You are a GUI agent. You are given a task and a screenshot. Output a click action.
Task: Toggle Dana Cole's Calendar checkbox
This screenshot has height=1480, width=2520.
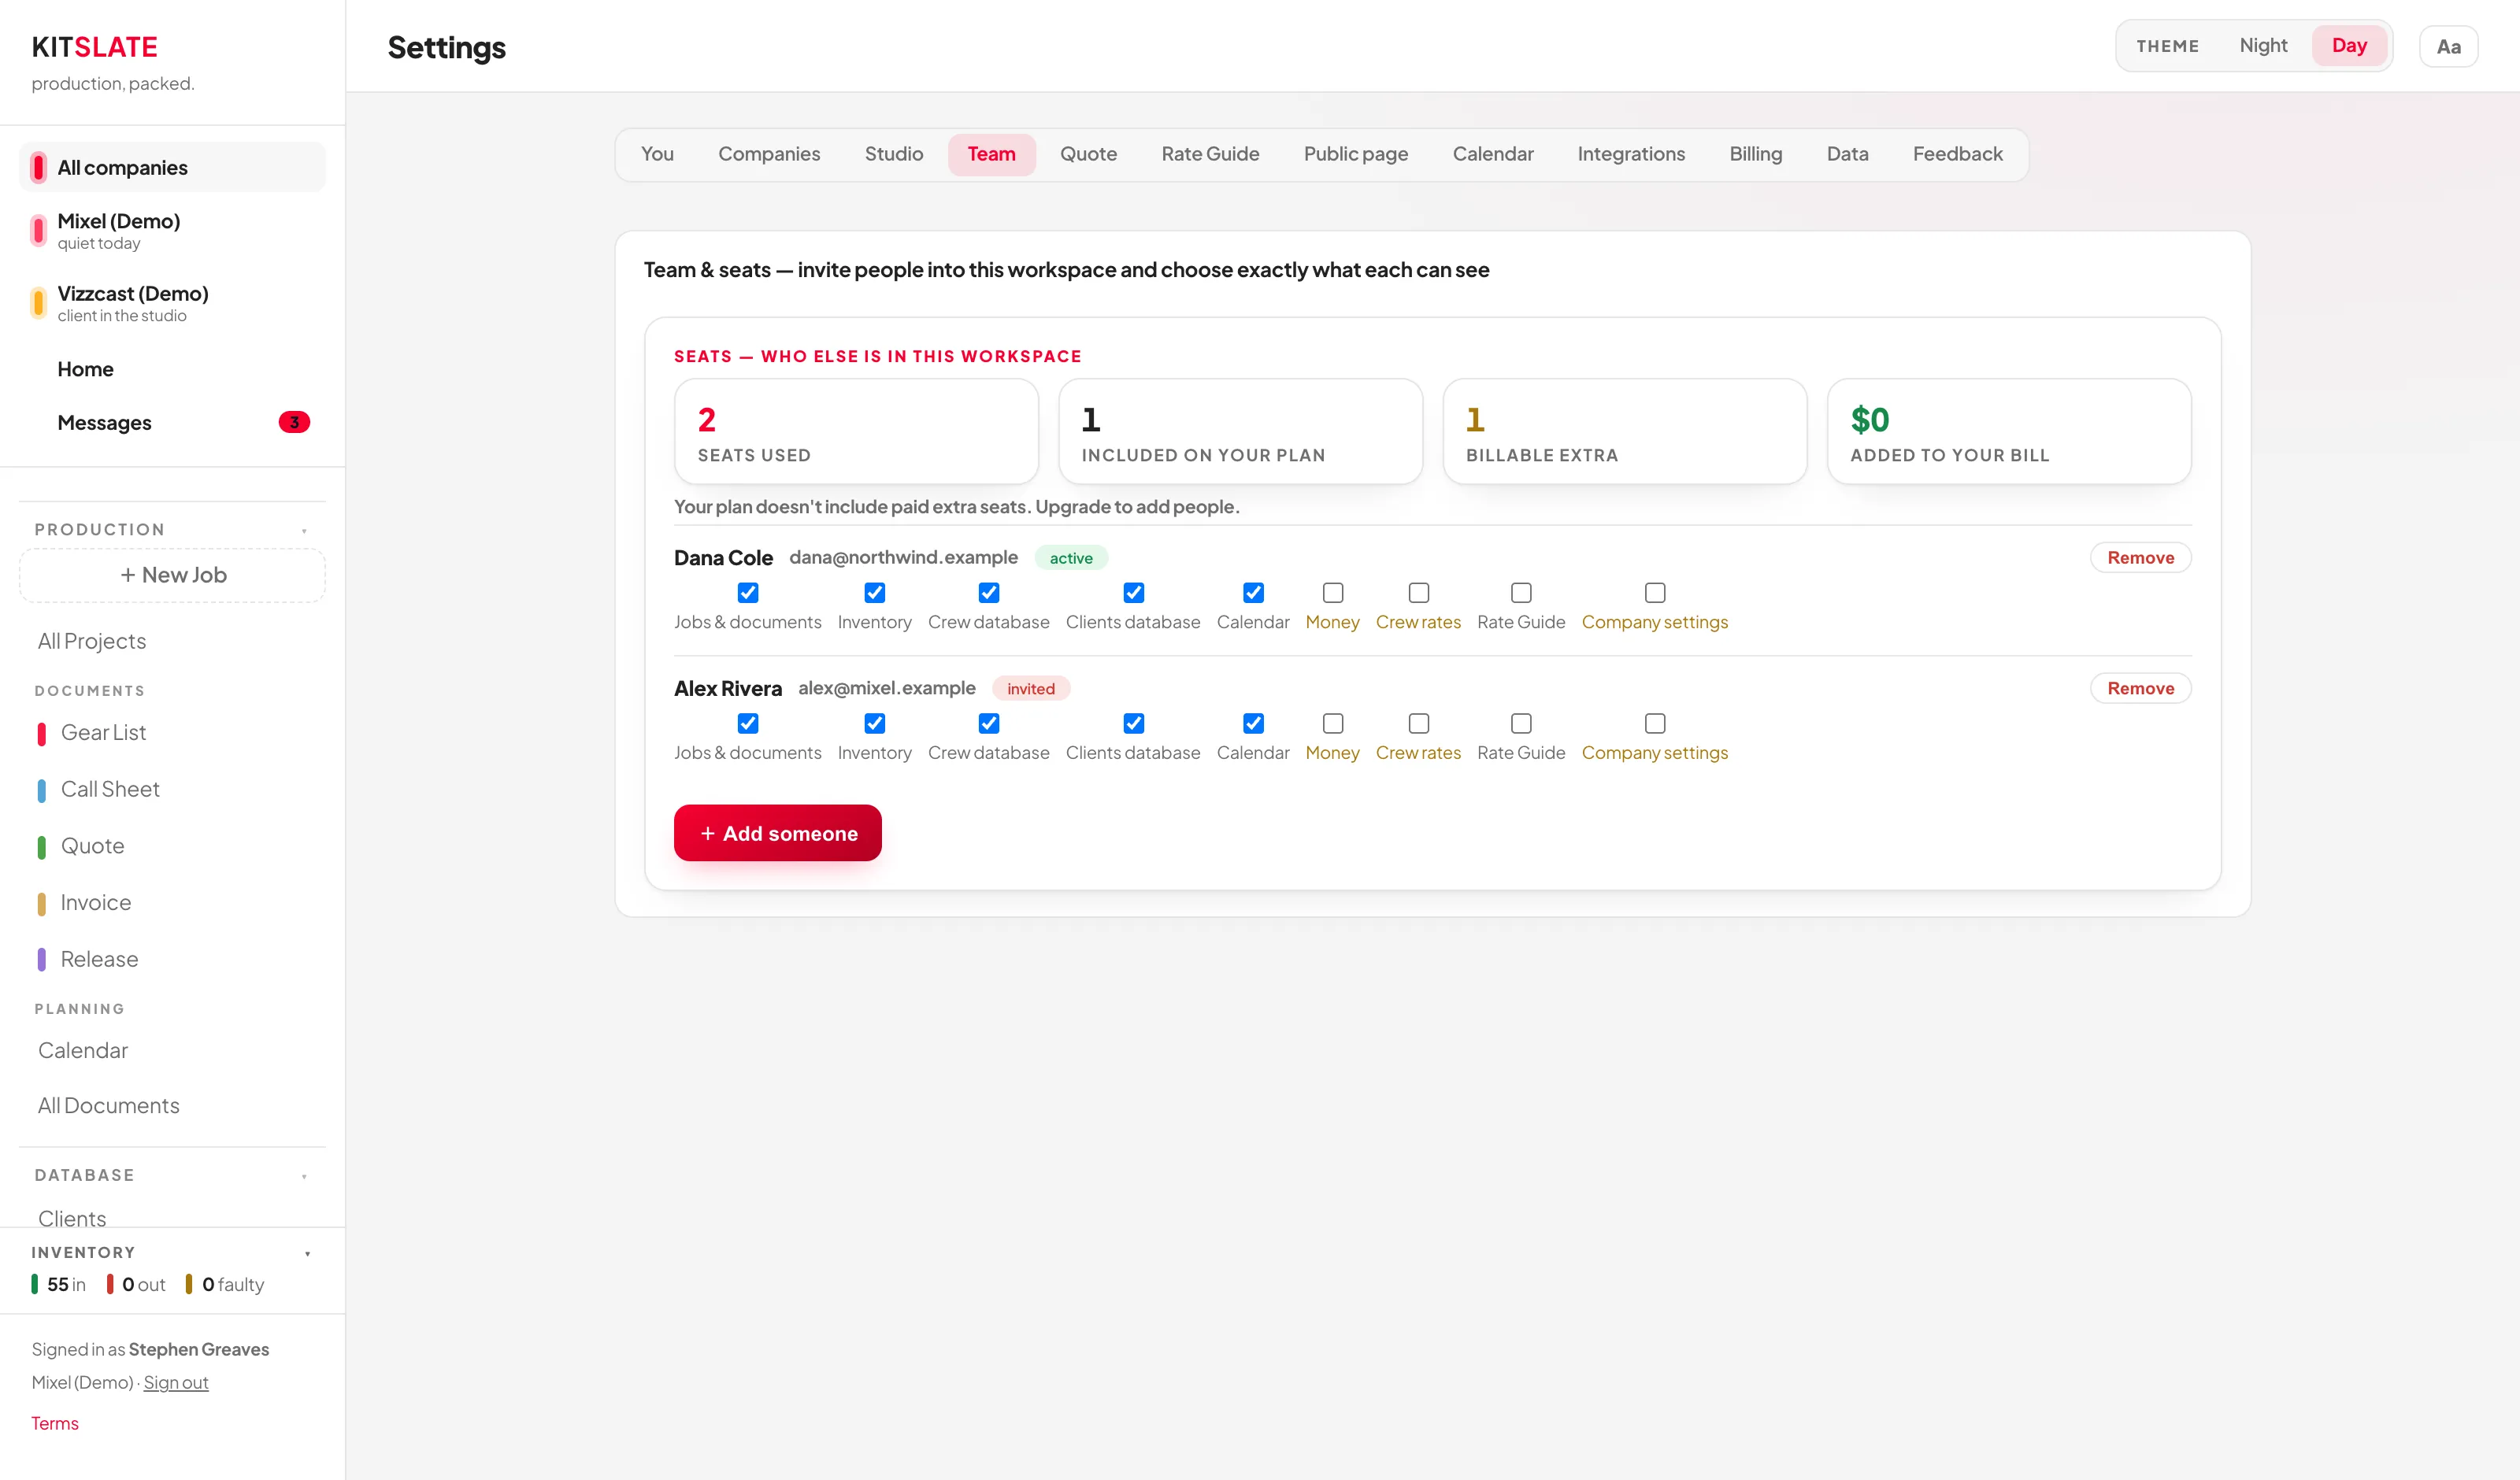click(1253, 593)
